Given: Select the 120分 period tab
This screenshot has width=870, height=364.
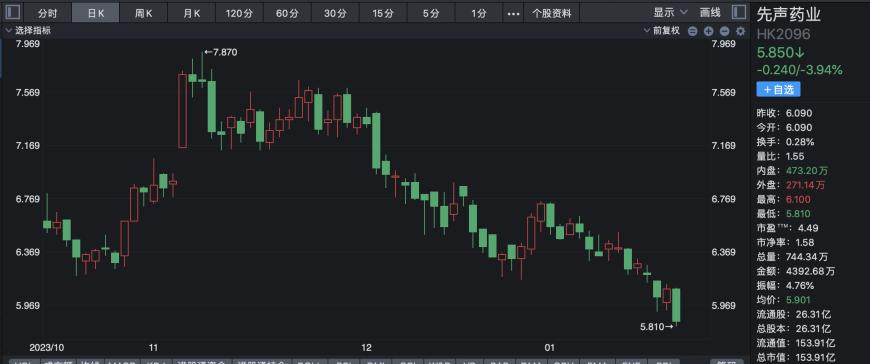Looking at the screenshot, I should 239,13.
